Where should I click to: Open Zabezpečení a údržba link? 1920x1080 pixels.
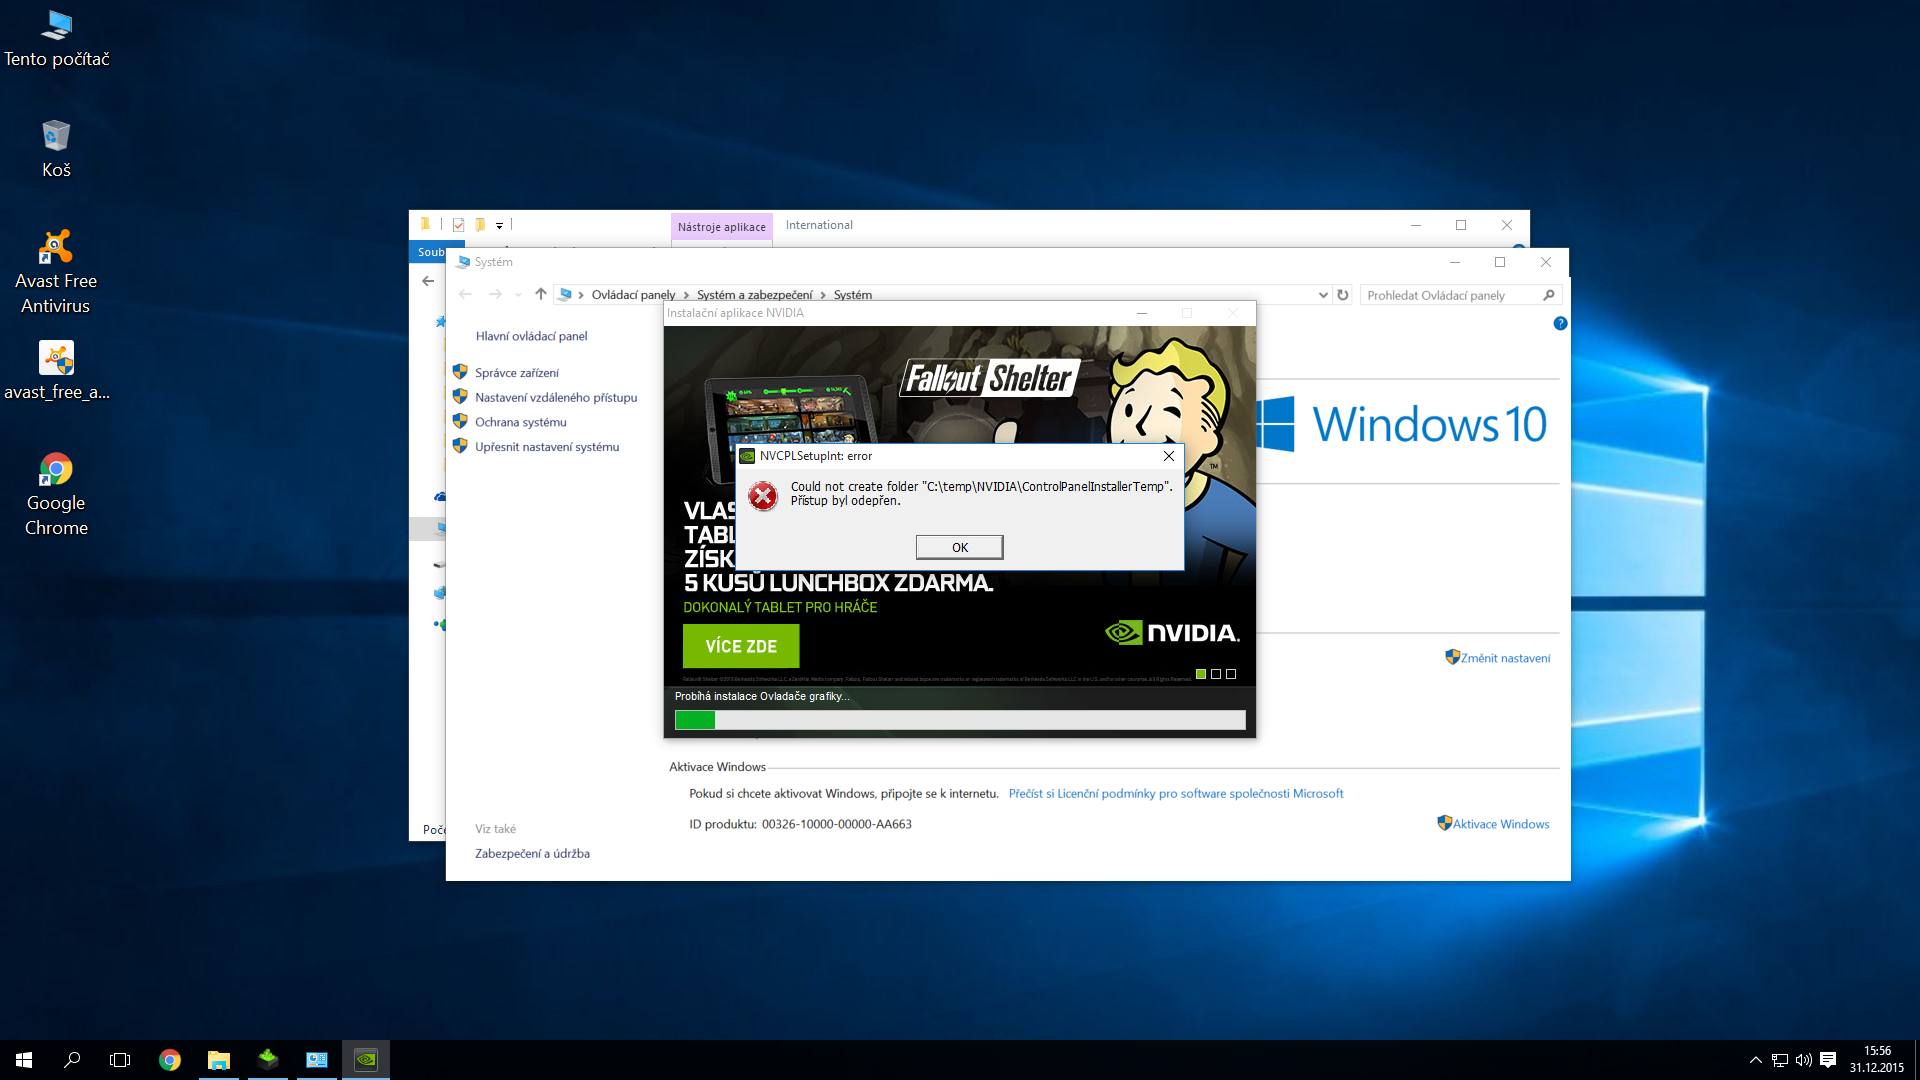pyautogui.click(x=532, y=853)
